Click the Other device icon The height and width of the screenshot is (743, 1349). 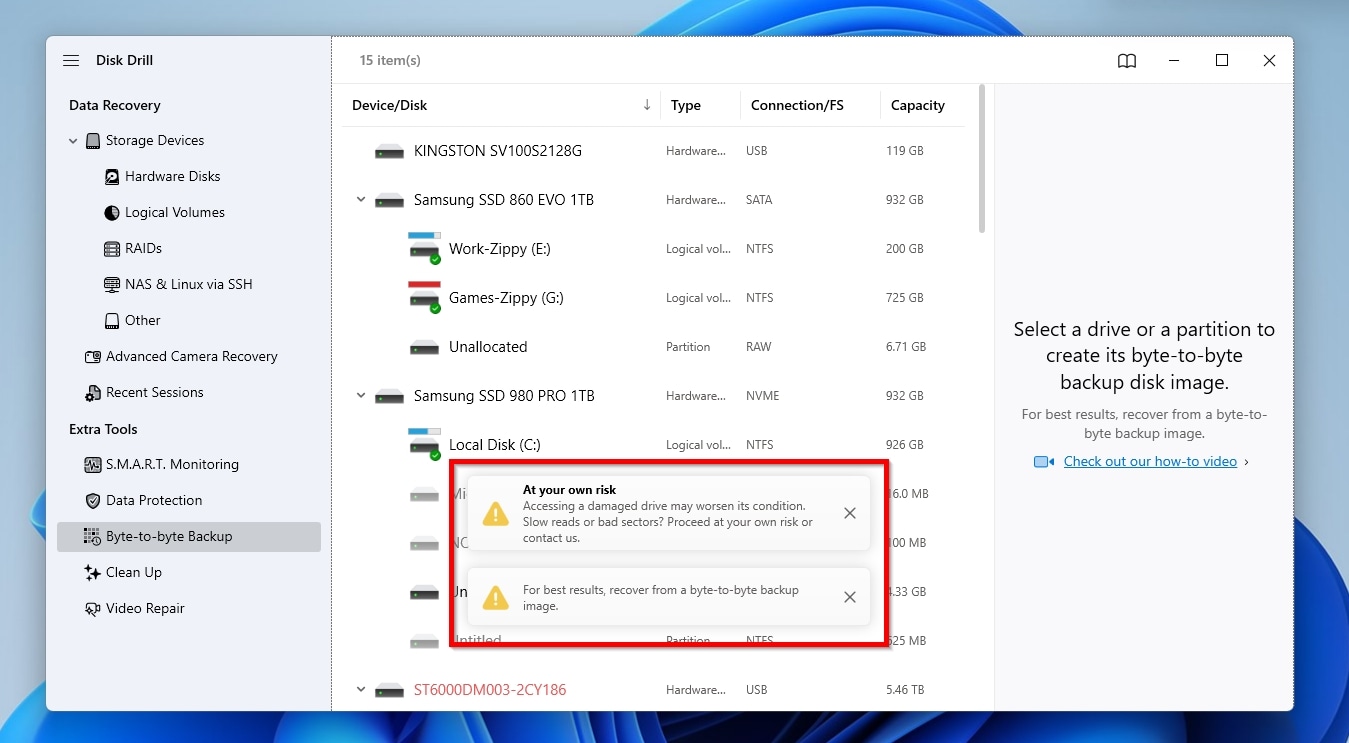pyautogui.click(x=112, y=321)
